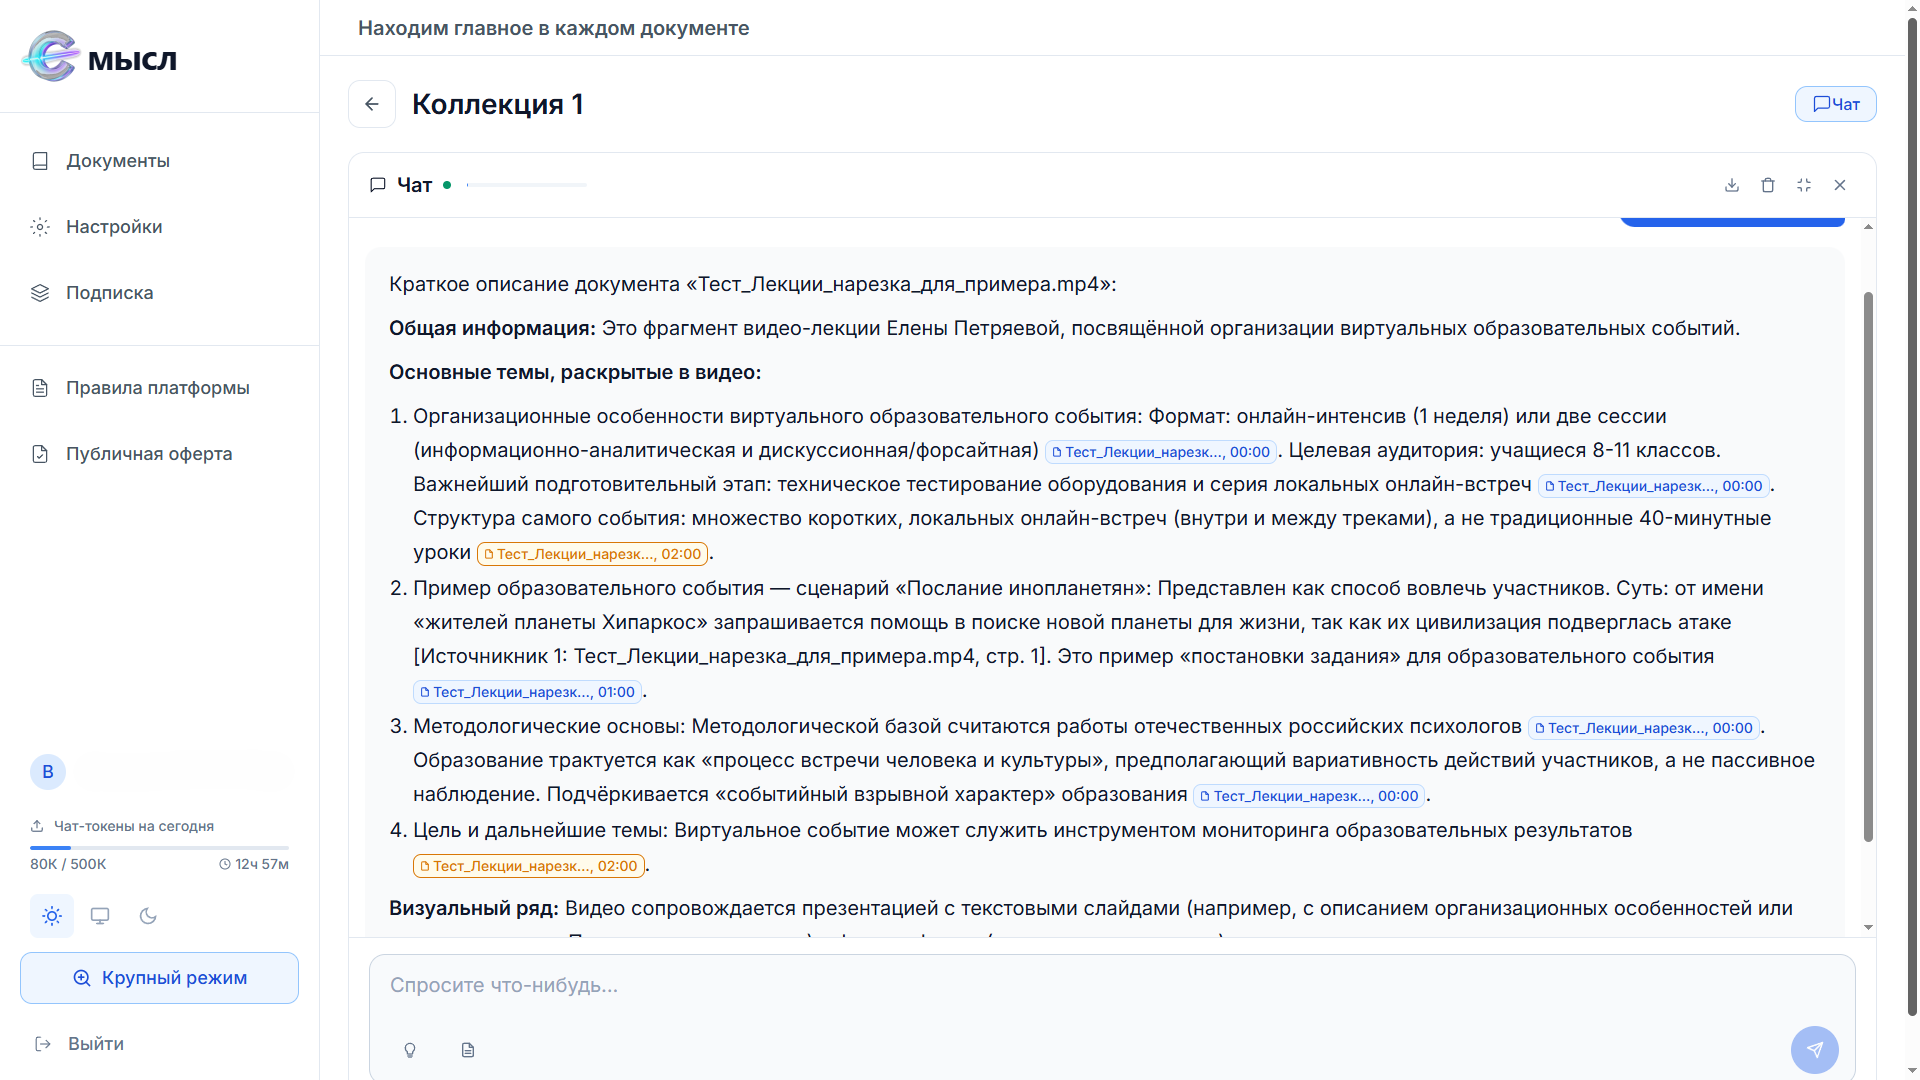This screenshot has height=1080, width=1920.
Task: Click the lightbulb icon under input
Action: [410, 1050]
